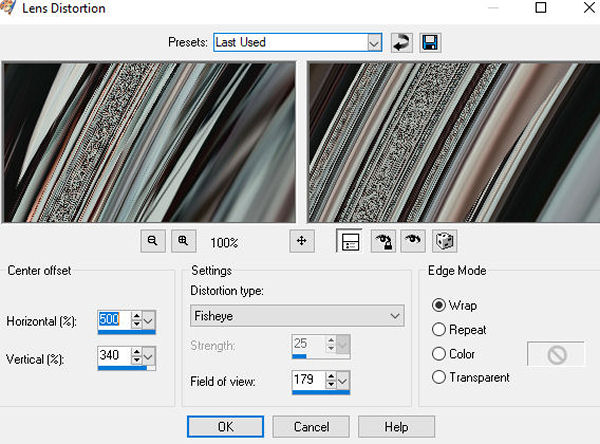
Task: Expand the Distortion type Fisheye dropdown
Action: click(297, 316)
